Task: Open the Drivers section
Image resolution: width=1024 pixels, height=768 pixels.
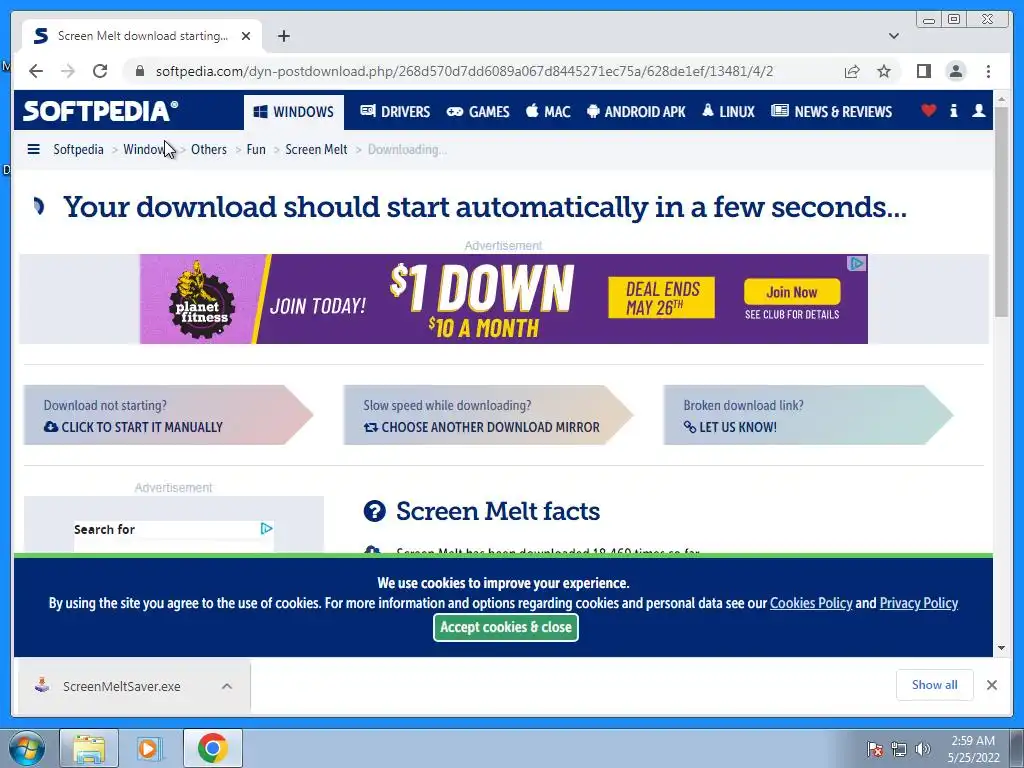Action: coord(395,112)
